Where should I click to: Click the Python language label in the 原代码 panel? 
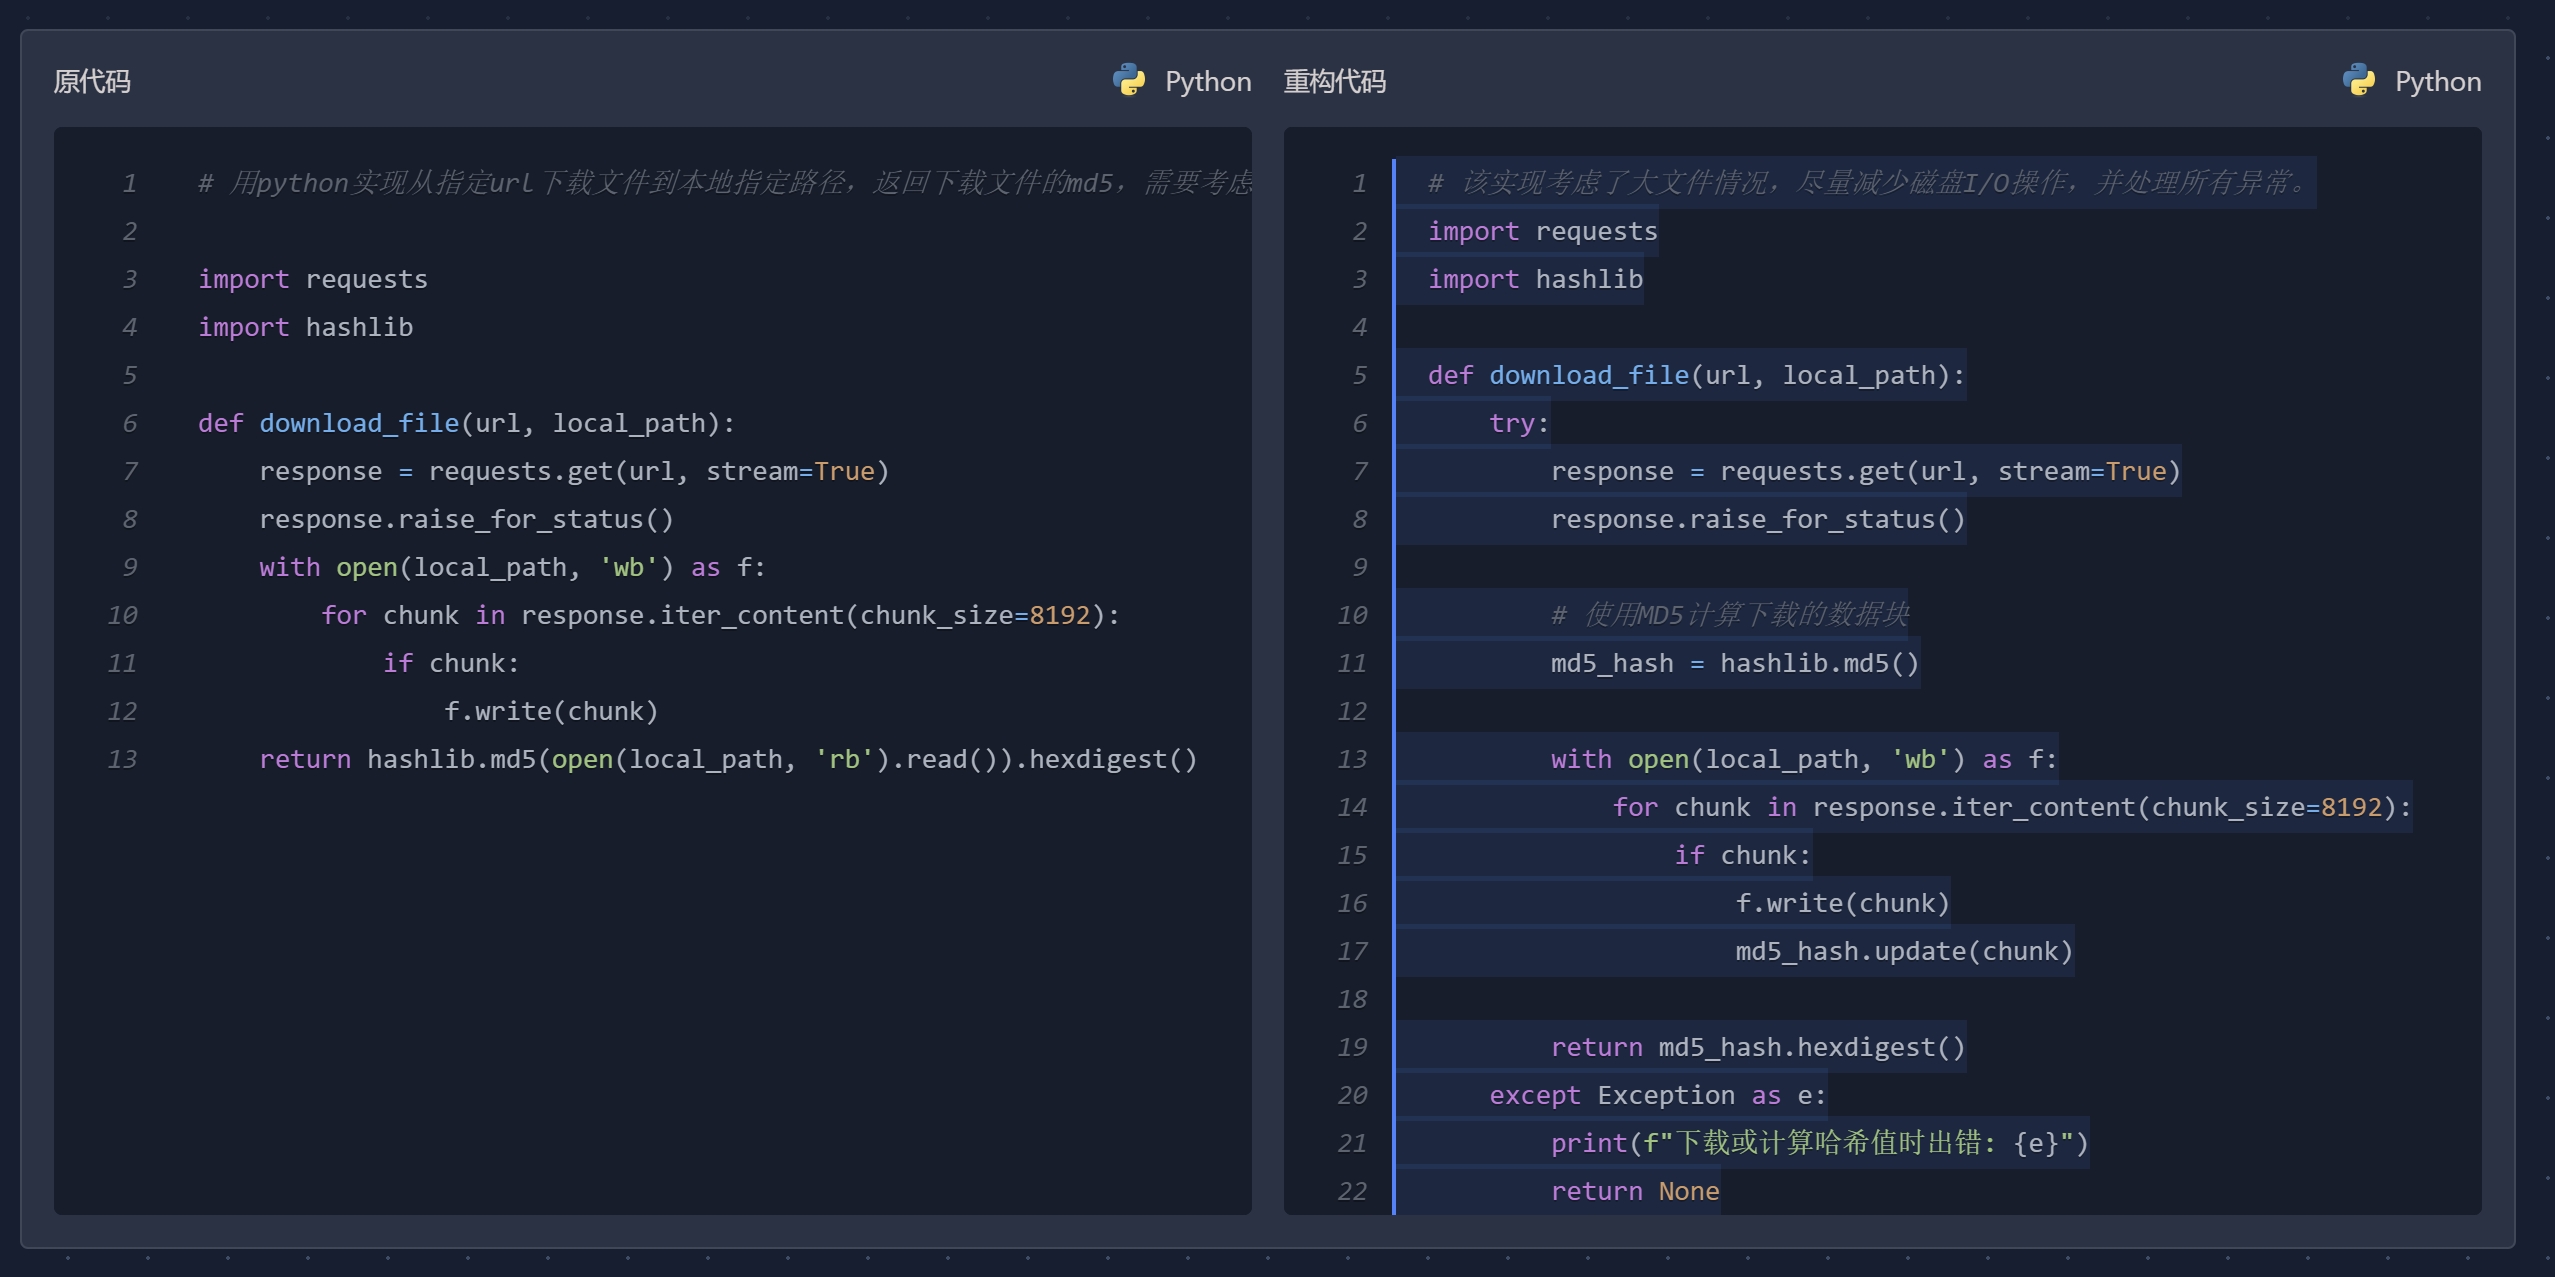(x=1208, y=81)
